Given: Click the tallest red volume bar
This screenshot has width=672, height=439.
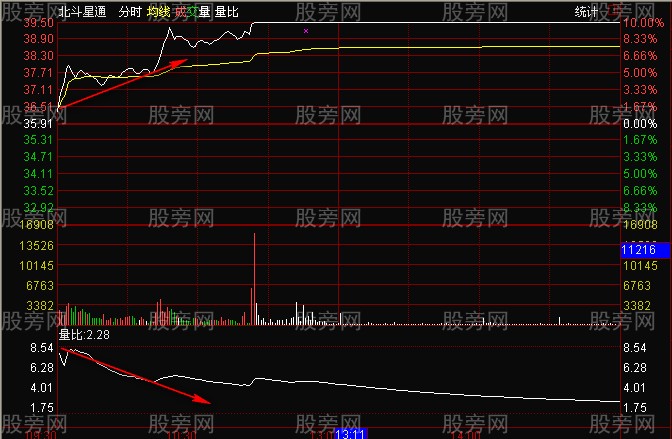Looking at the screenshot, I should (x=254, y=279).
